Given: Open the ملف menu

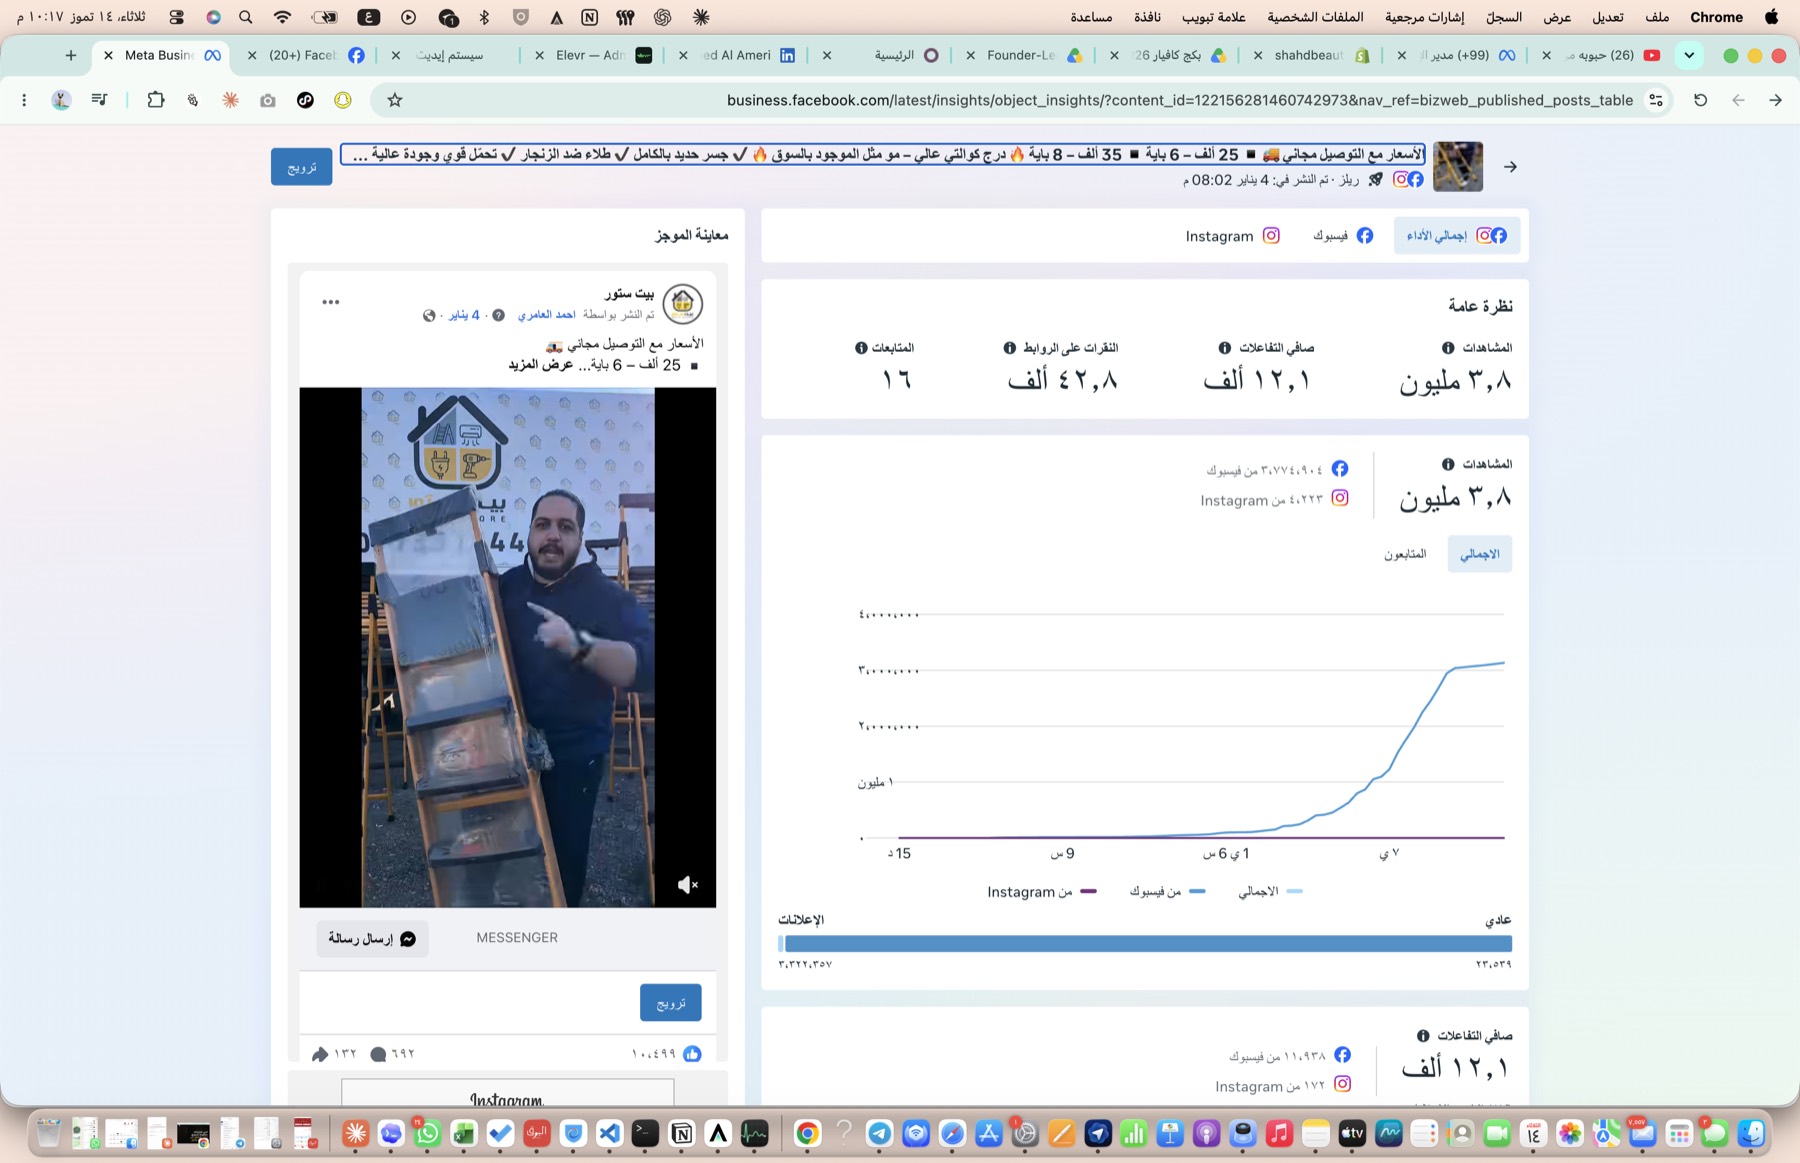Looking at the screenshot, I should (x=1657, y=17).
